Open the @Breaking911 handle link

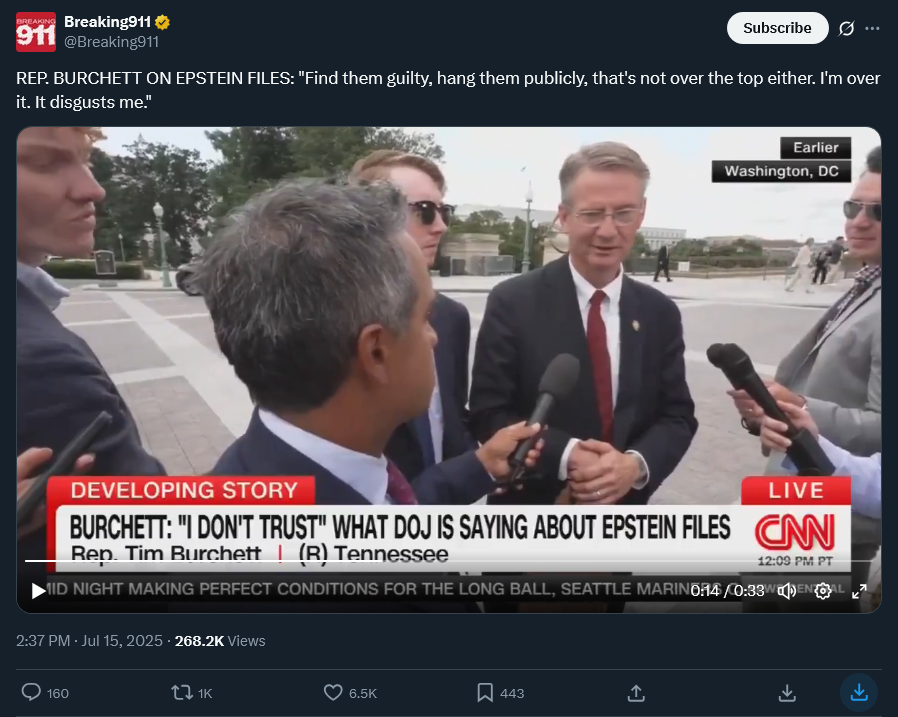[111, 42]
